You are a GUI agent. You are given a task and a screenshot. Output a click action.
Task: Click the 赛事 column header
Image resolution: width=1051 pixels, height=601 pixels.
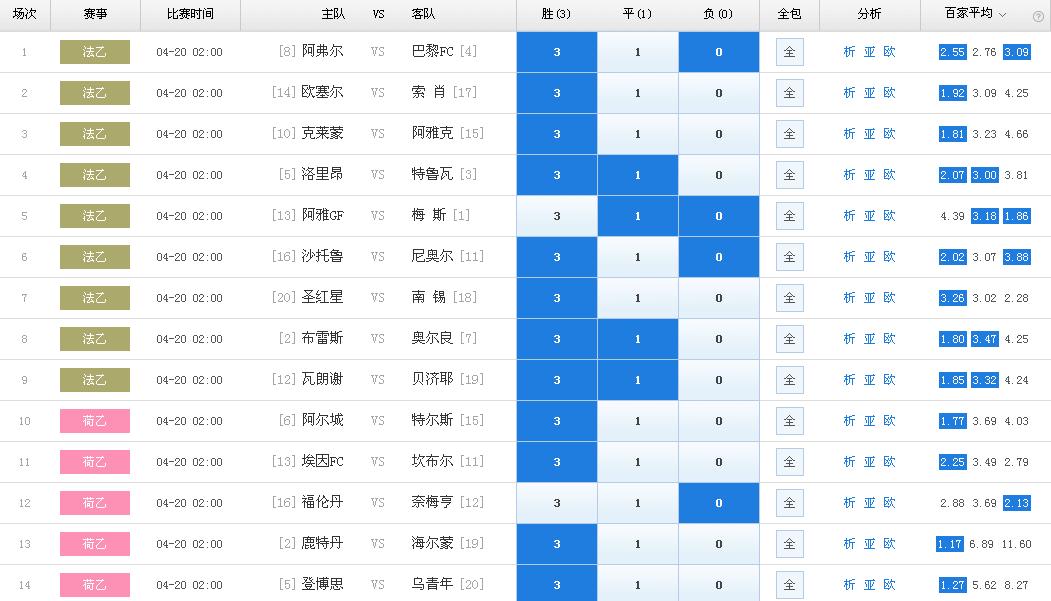click(95, 14)
